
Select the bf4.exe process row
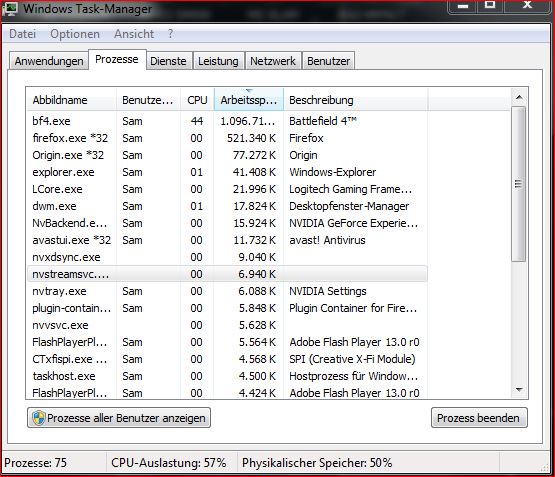click(x=227, y=121)
